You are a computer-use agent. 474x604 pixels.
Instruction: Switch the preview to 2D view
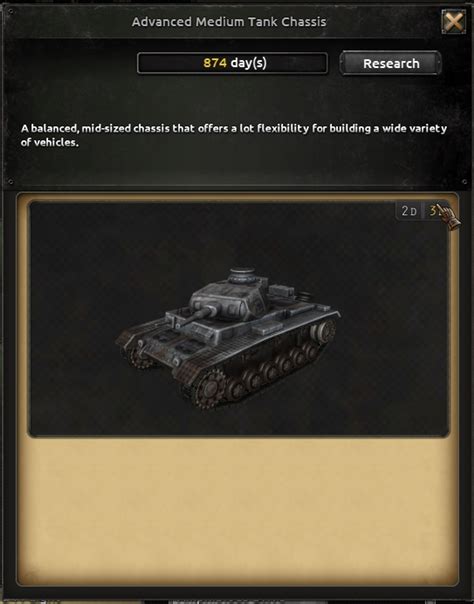[x=409, y=211]
